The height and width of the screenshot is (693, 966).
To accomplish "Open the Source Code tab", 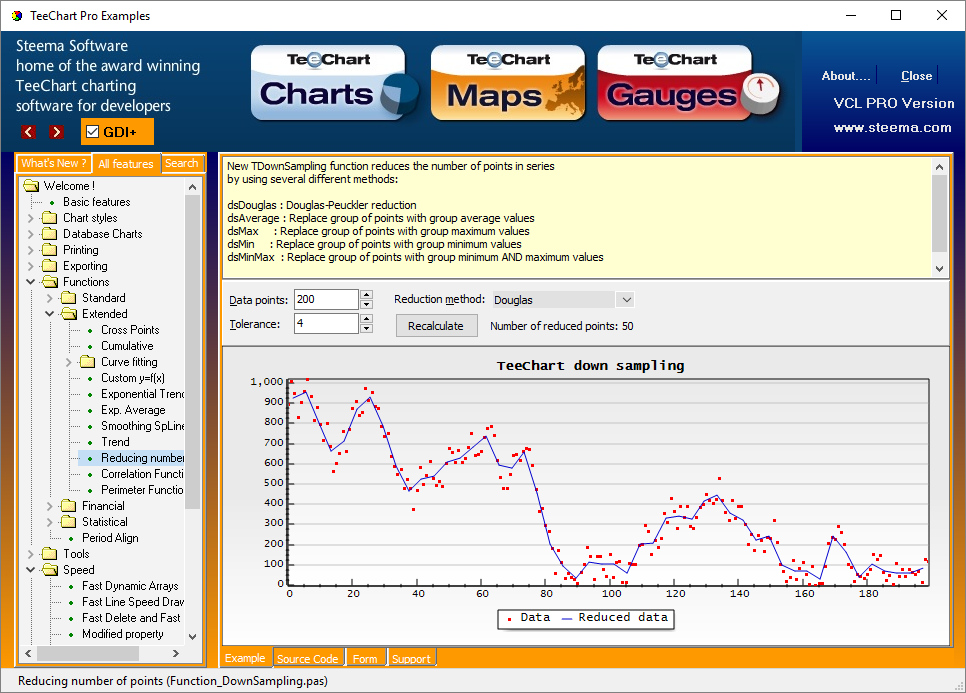I will click(x=307, y=659).
